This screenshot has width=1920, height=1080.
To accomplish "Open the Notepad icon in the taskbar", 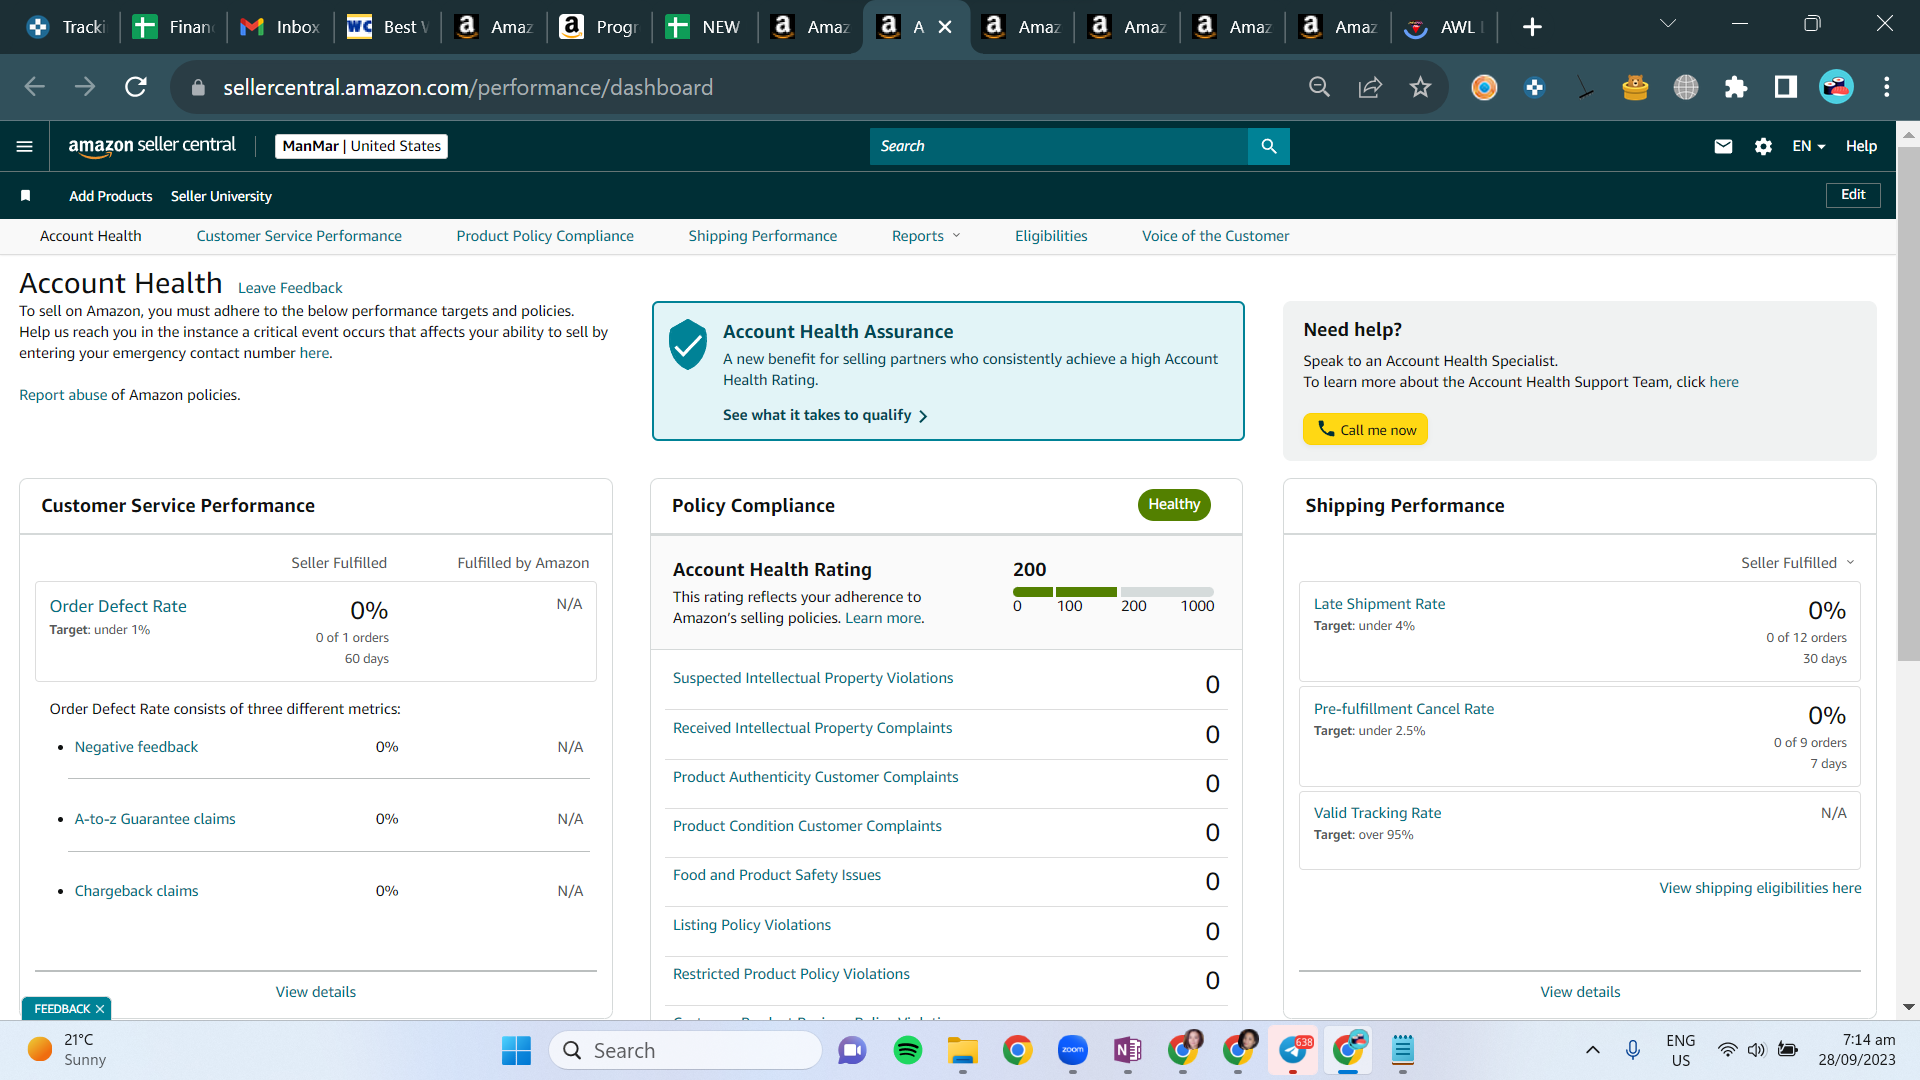I will click(x=1403, y=1050).
